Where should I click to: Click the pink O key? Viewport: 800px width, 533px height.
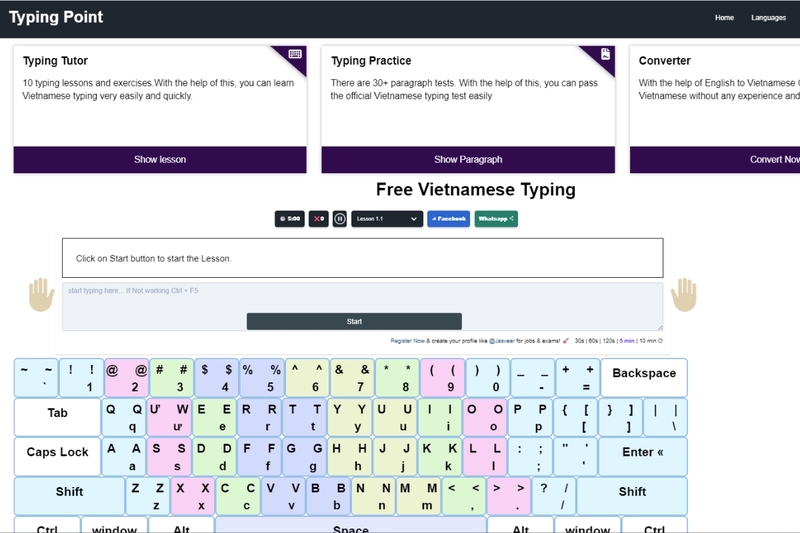[x=485, y=417]
